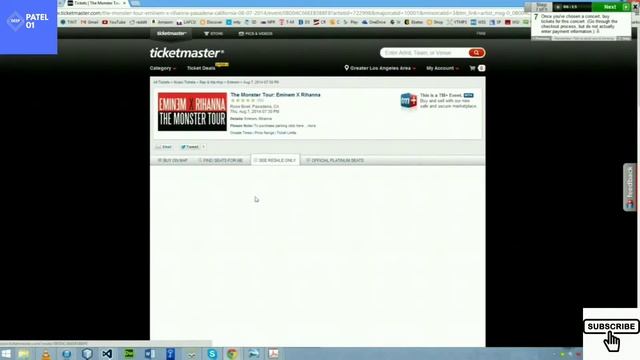Select the Official Platinum Seats tab
The height and width of the screenshot is (360, 640).
pos(335,160)
